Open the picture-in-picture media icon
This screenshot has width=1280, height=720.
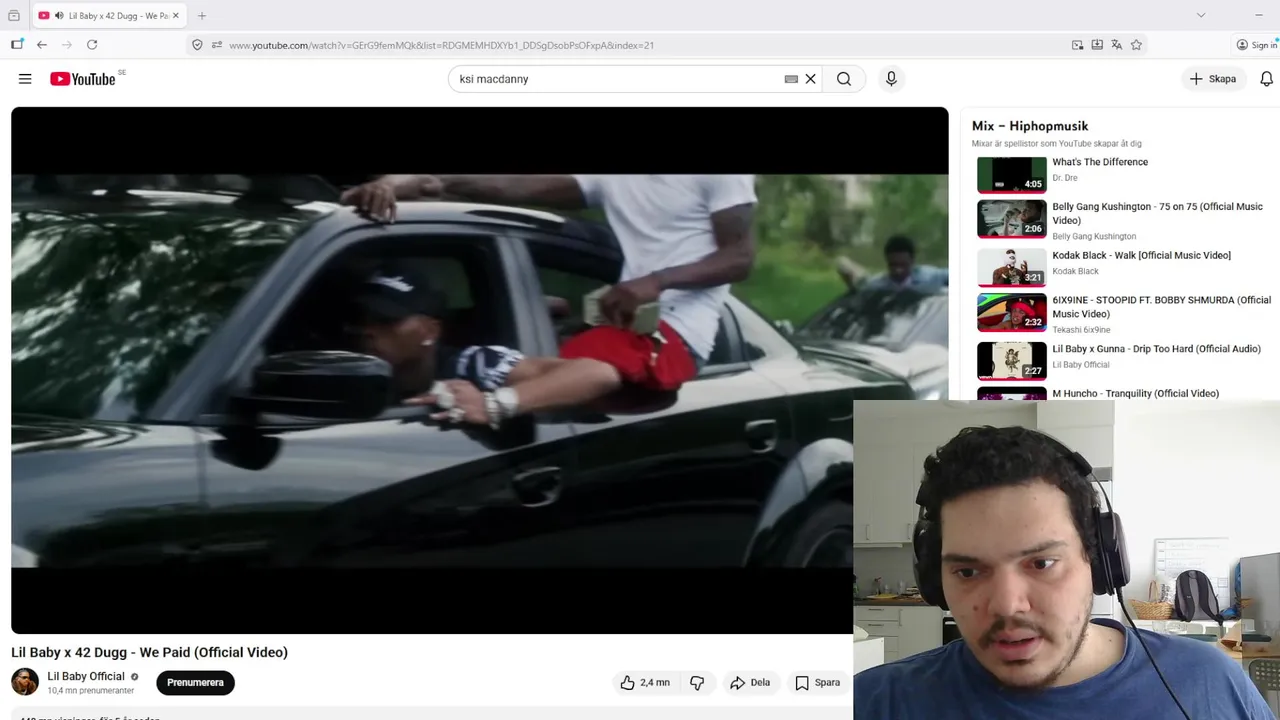tap(1077, 45)
